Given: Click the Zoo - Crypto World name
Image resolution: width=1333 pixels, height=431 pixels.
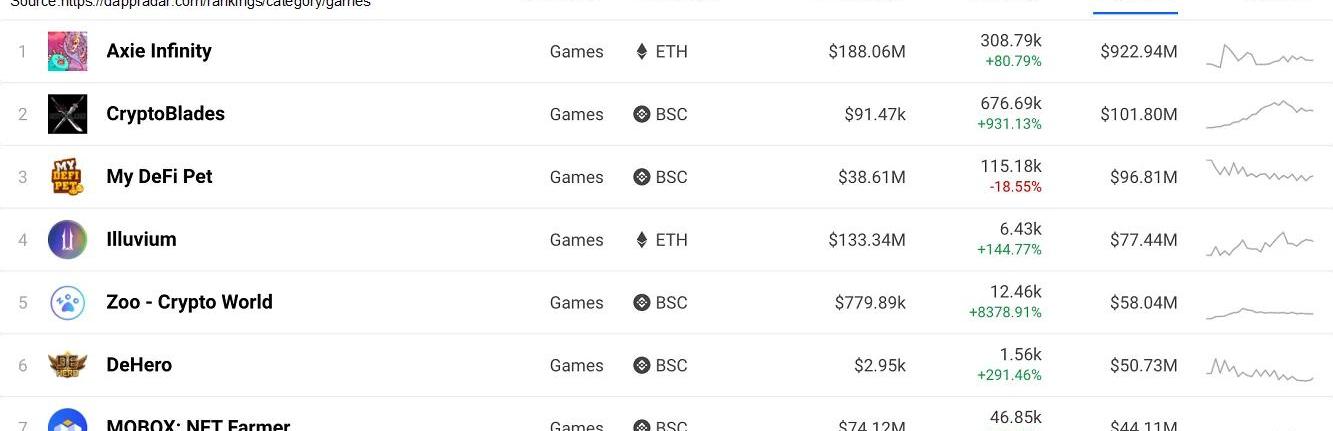Looking at the screenshot, I should click(189, 302).
